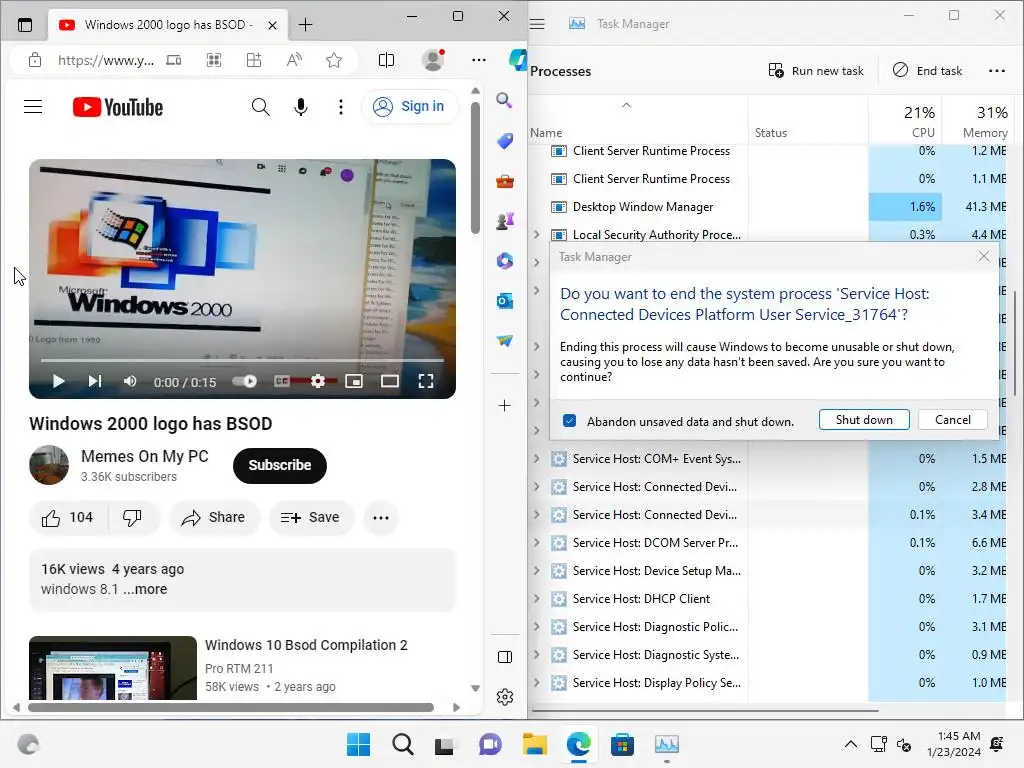Open Task Manager navigation hamburger menu
Viewport: 1024px width, 768px height.
click(x=537, y=24)
